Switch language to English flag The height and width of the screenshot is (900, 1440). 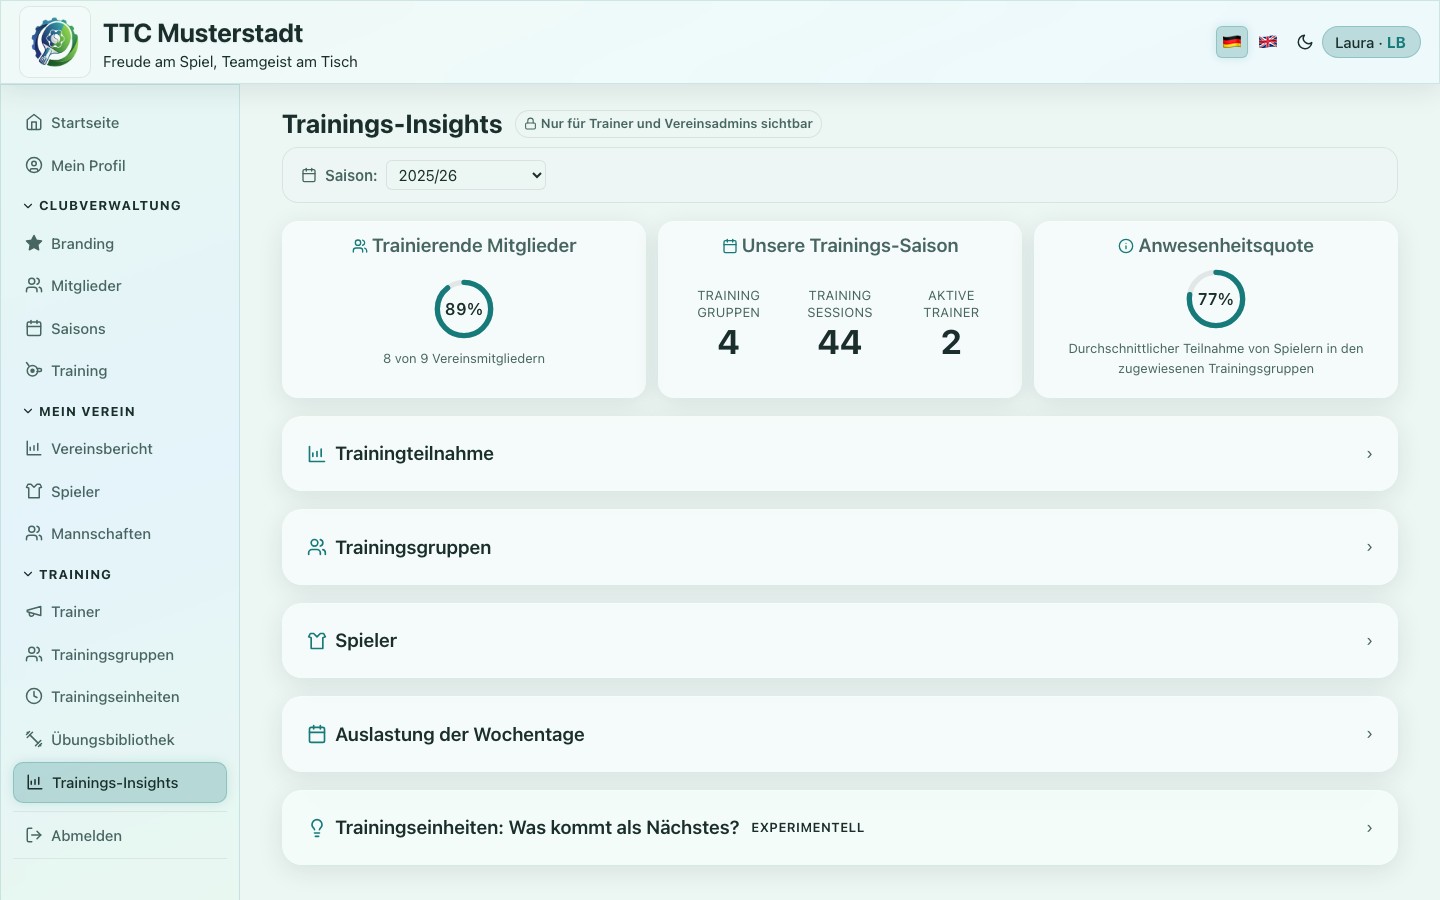(x=1268, y=42)
